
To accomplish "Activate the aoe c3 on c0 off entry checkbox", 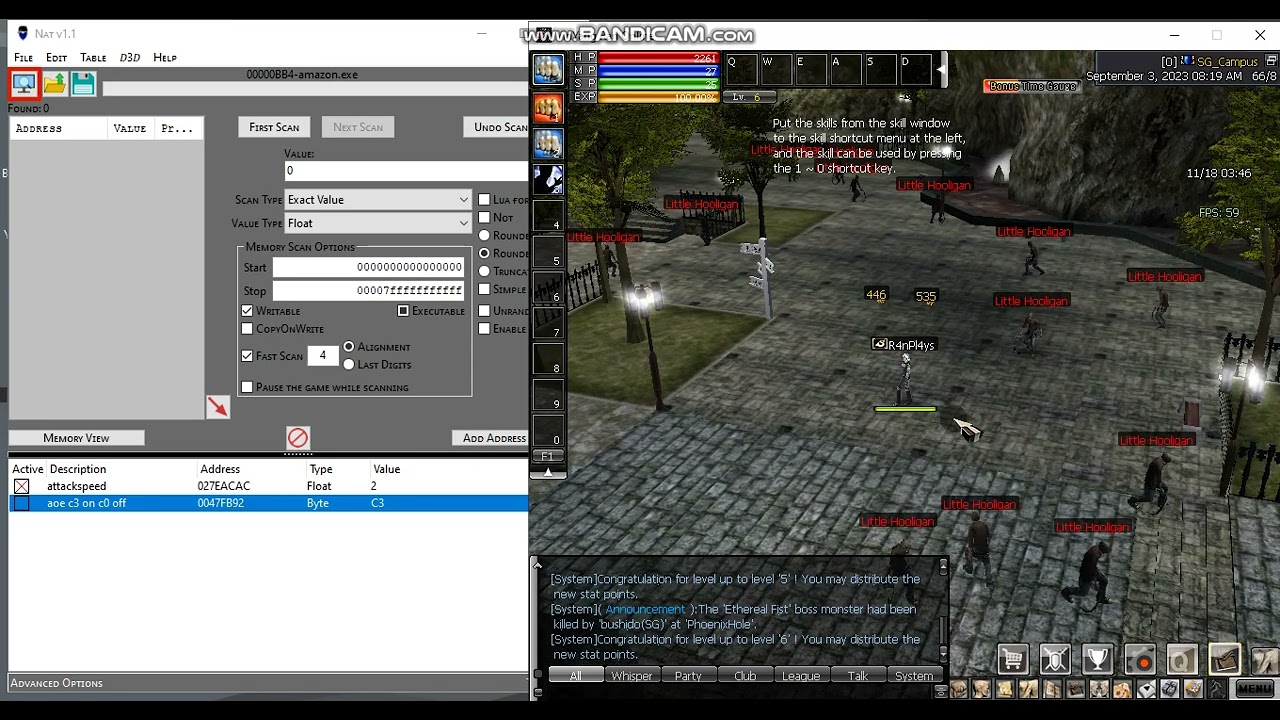I will [x=21, y=503].
